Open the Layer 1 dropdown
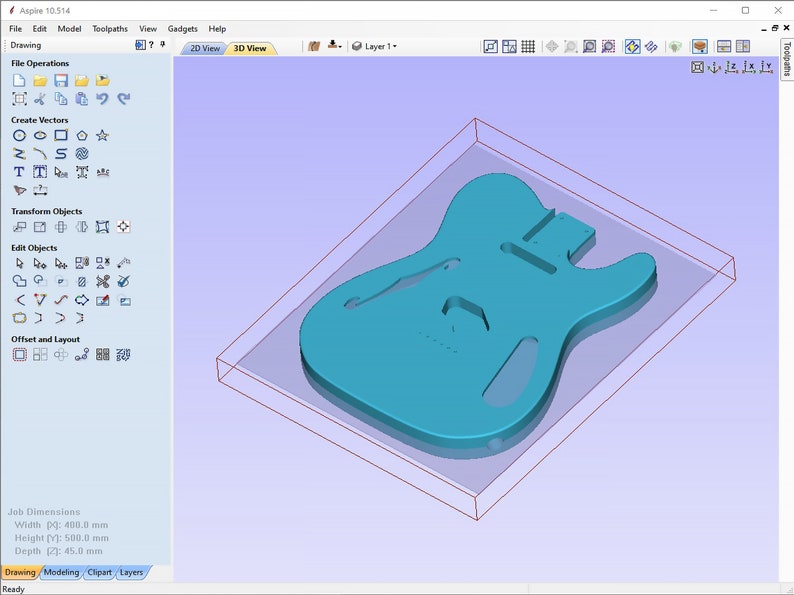Screen dimensions: 794x595 pyautogui.click(x=375, y=47)
